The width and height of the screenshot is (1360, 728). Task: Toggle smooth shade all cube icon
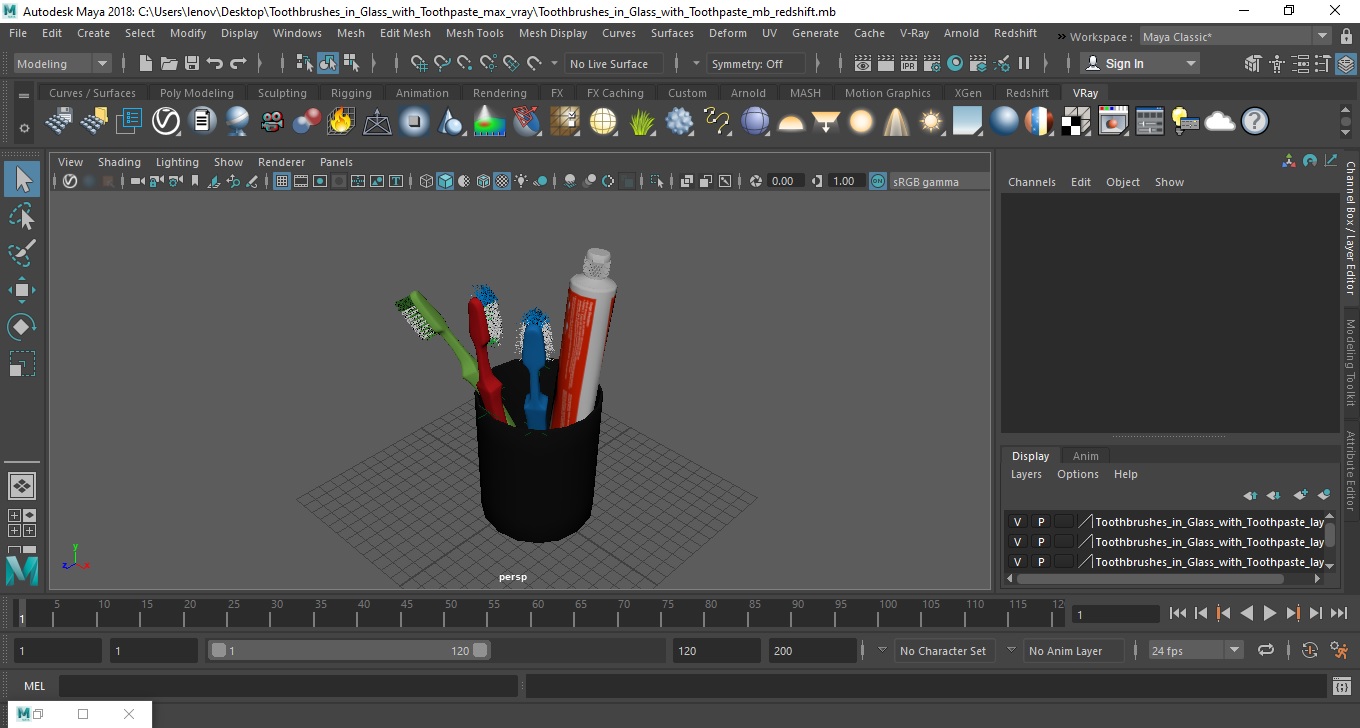(x=445, y=181)
